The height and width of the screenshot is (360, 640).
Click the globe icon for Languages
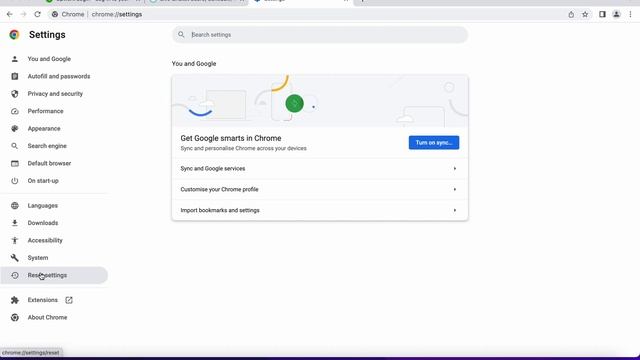15,206
